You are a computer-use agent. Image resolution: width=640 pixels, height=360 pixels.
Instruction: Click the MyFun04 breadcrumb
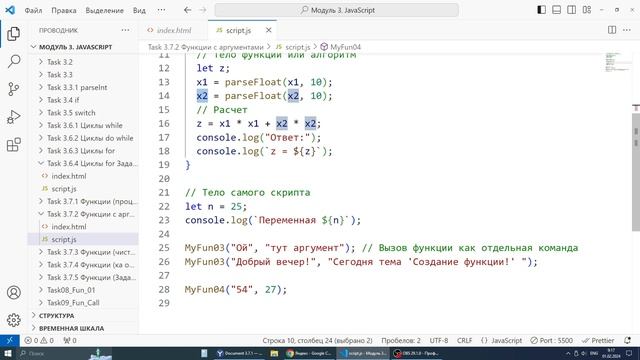[341, 47]
